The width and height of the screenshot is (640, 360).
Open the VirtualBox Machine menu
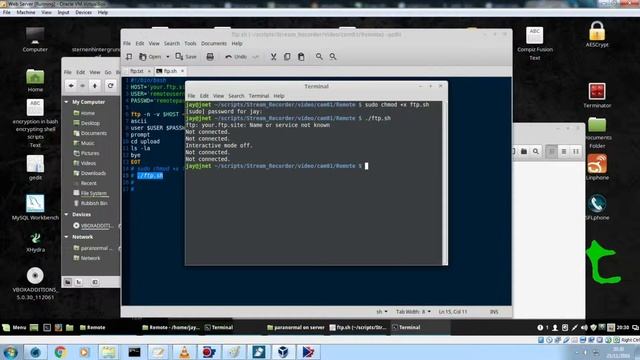[x=26, y=12]
